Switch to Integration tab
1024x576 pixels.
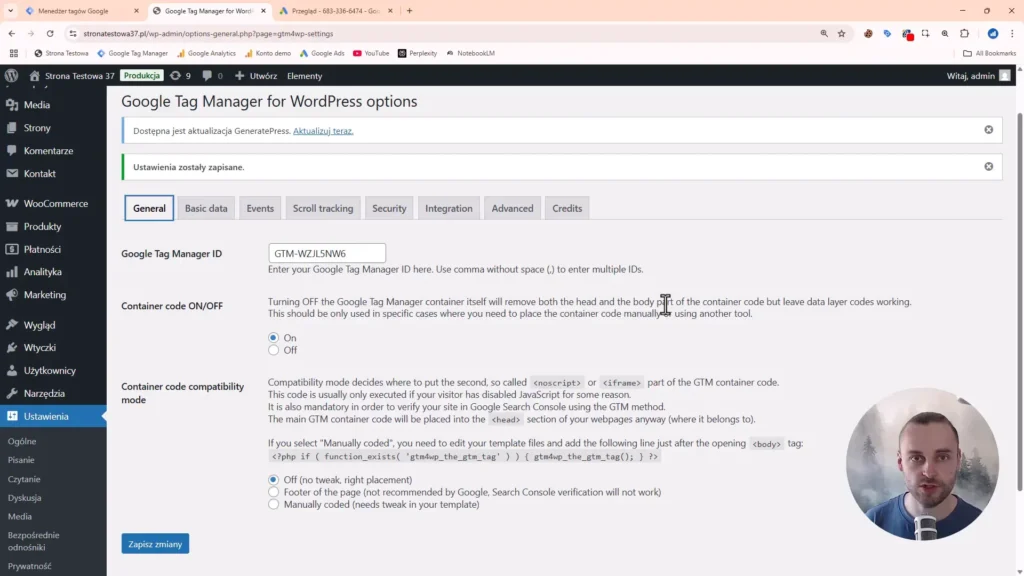pos(449,208)
